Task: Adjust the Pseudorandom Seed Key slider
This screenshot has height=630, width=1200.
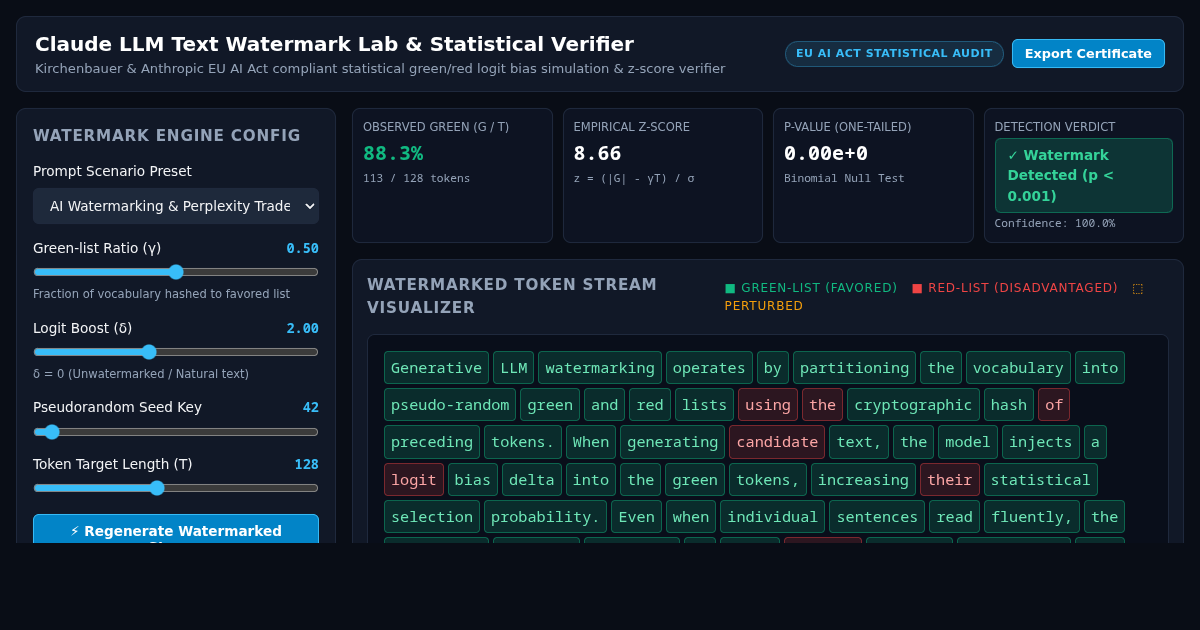Action: pos(176,432)
